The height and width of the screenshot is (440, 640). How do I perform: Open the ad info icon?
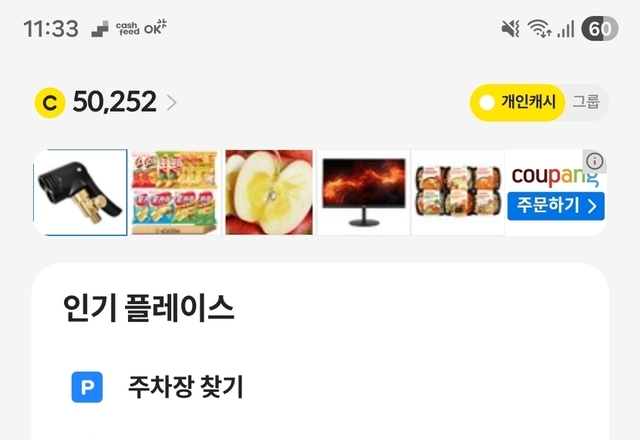coord(594,161)
